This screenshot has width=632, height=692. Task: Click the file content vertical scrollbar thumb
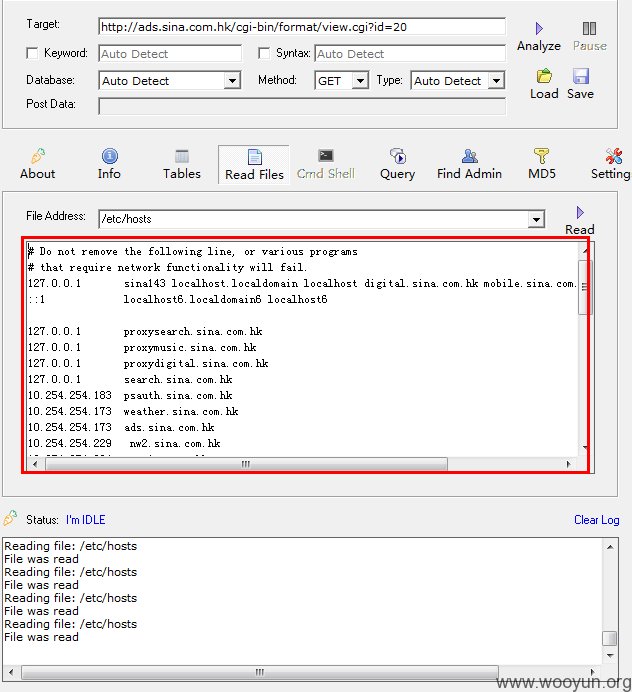tap(584, 287)
